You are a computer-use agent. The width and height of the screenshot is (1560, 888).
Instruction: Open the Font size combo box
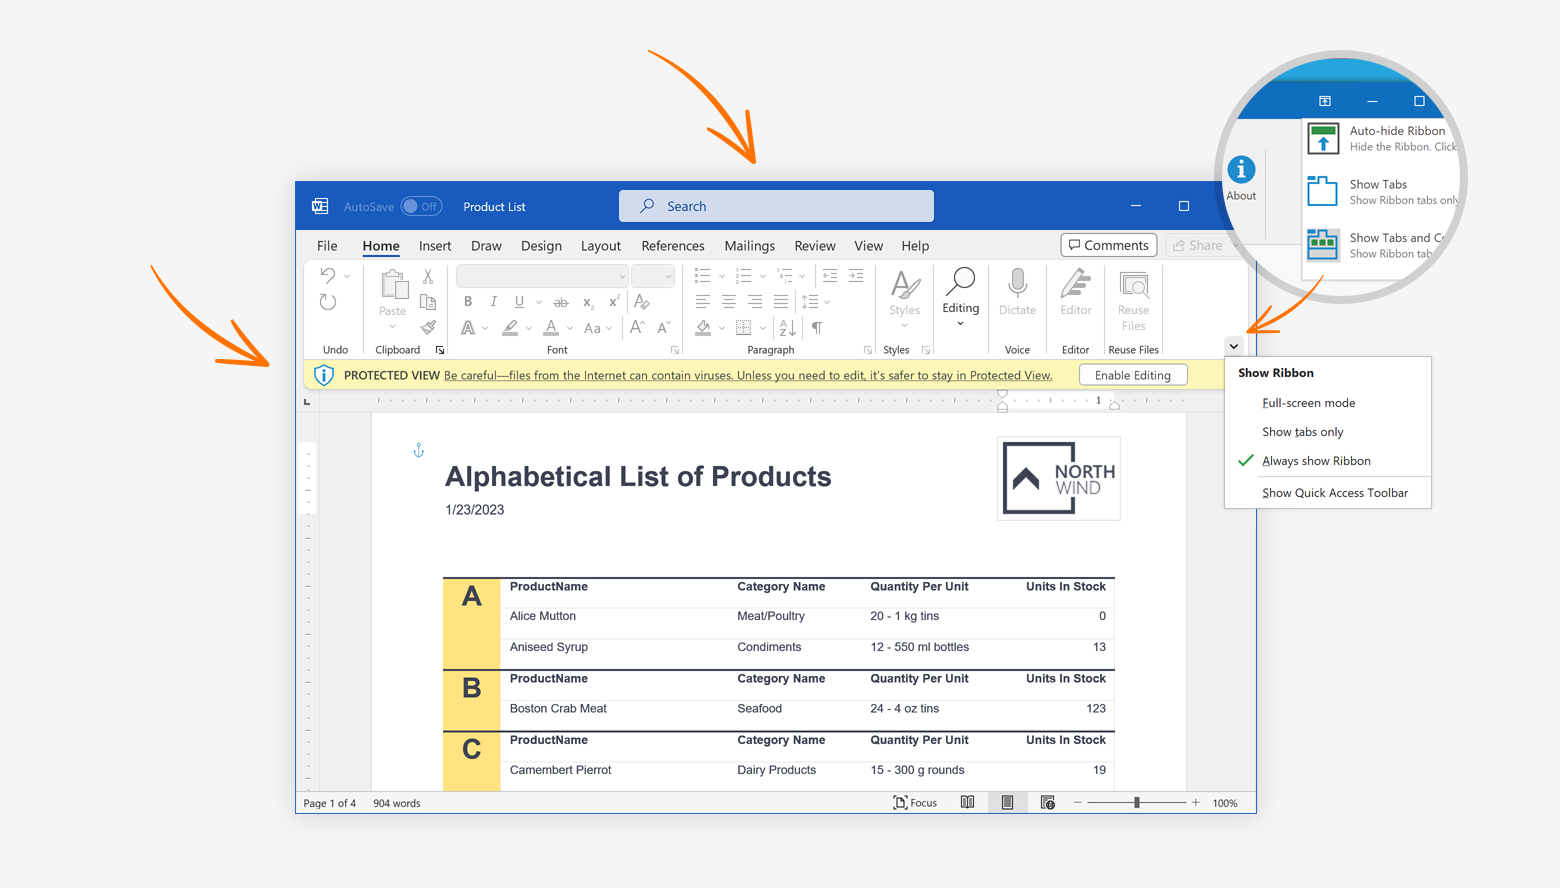[653, 276]
